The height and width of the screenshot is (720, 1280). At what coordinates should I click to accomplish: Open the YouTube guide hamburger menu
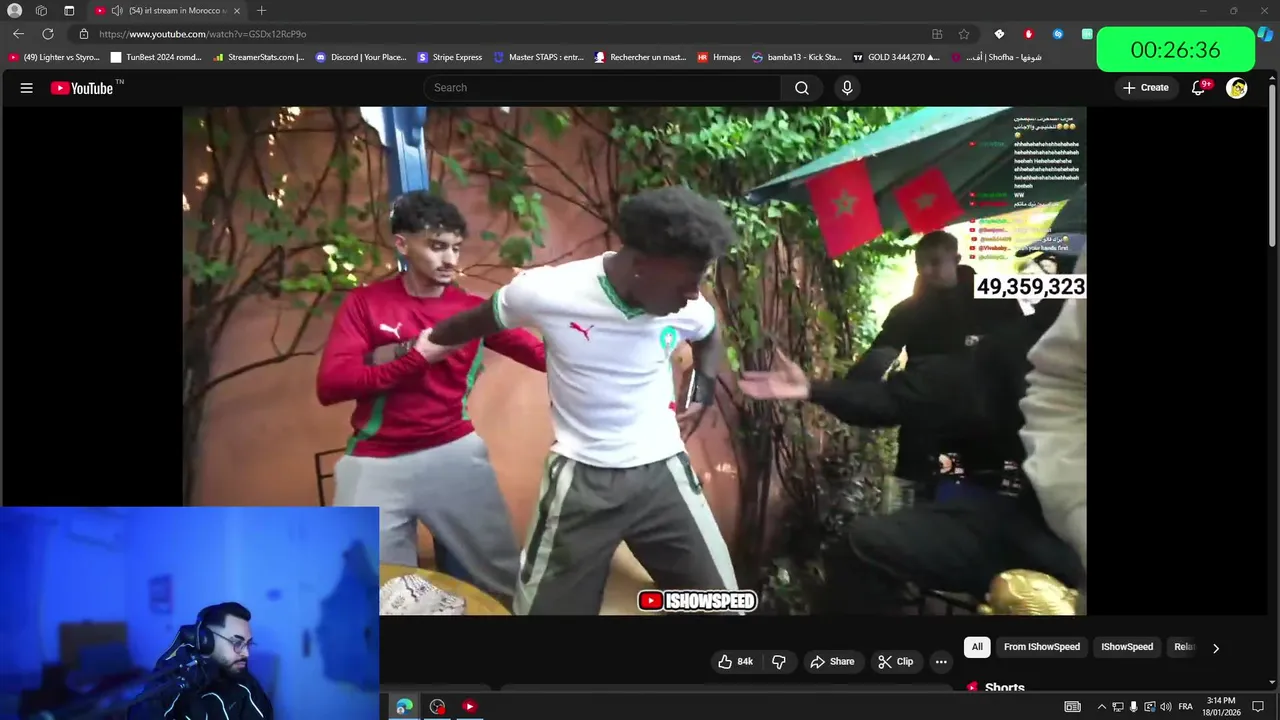click(x=27, y=88)
